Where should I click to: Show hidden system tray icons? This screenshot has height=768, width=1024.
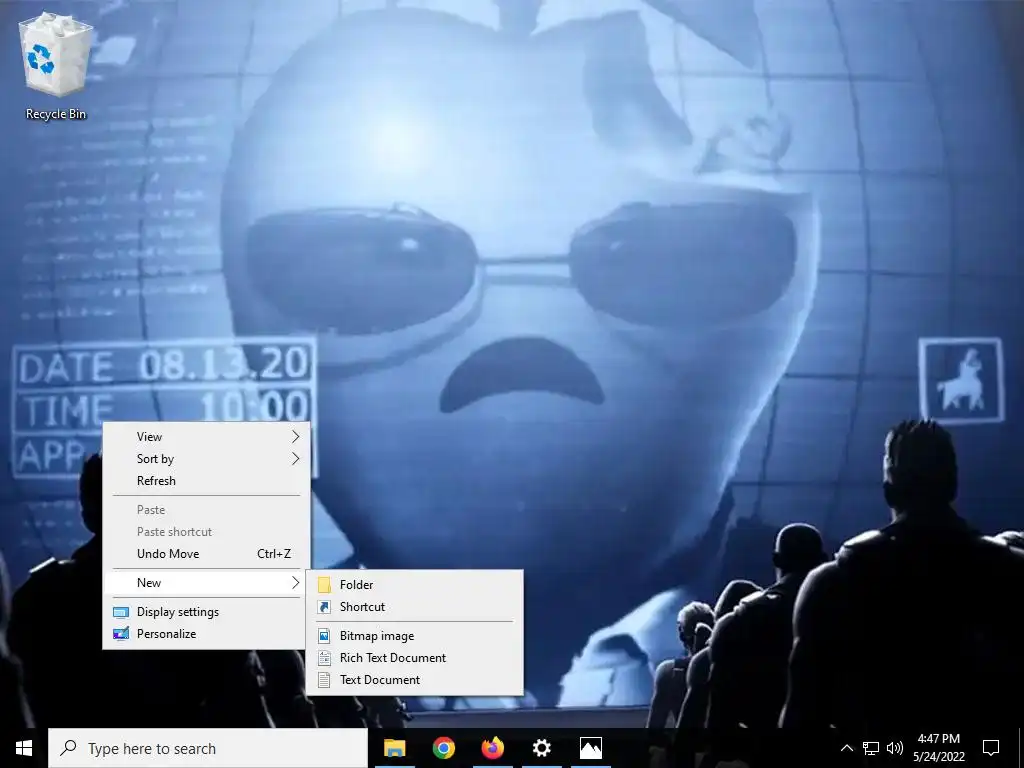(x=846, y=748)
